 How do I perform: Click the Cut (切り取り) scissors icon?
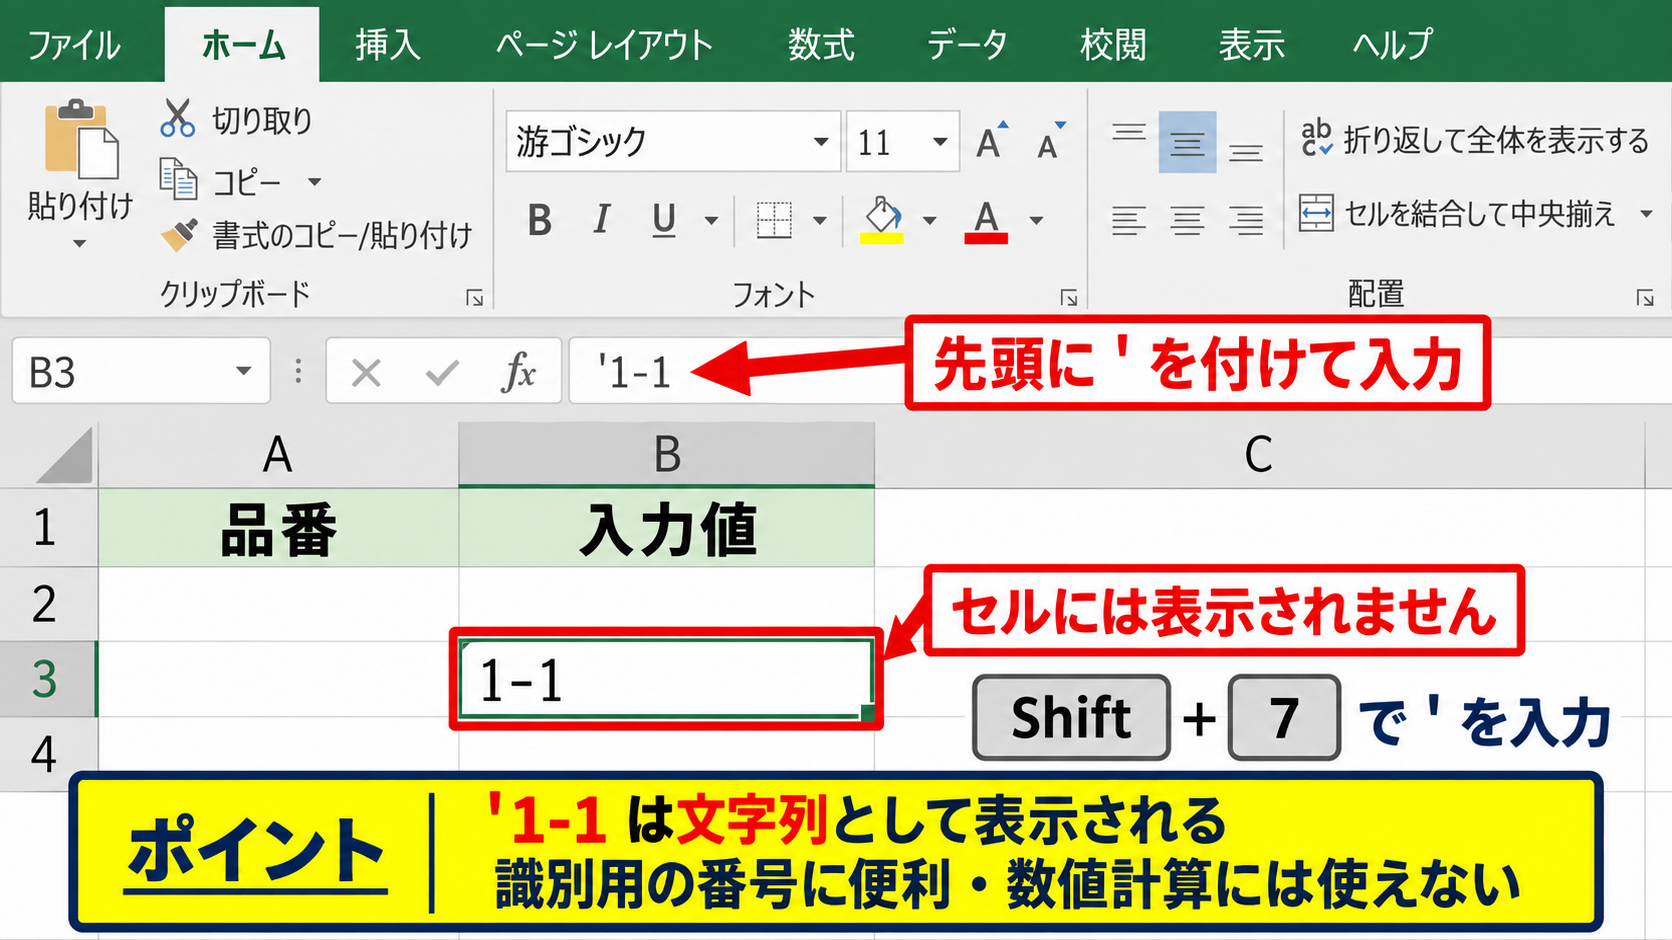pyautogui.click(x=177, y=119)
